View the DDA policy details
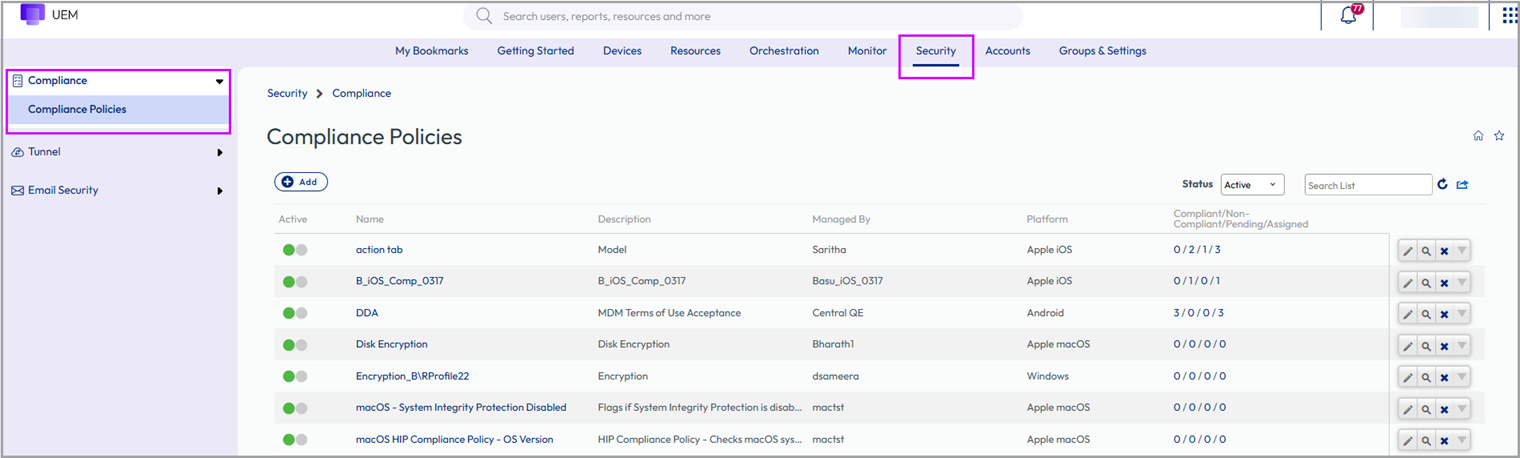The height and width of the screenshot is (458, 1520). click(x=1426, y=314)
